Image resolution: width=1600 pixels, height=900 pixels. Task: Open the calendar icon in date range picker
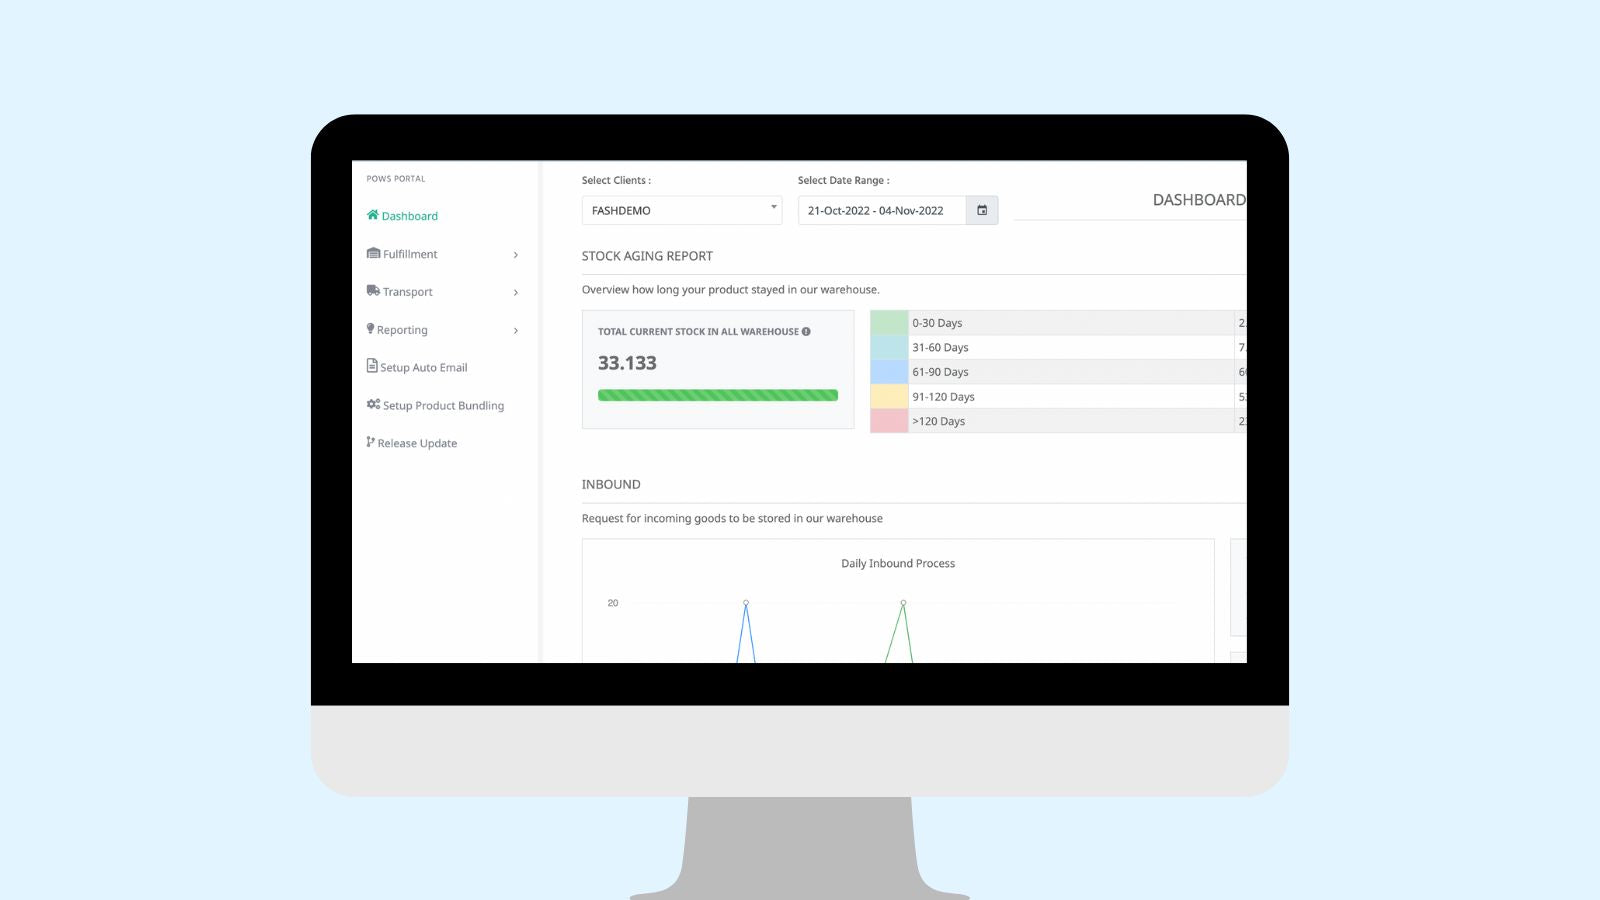coord(982,210)
